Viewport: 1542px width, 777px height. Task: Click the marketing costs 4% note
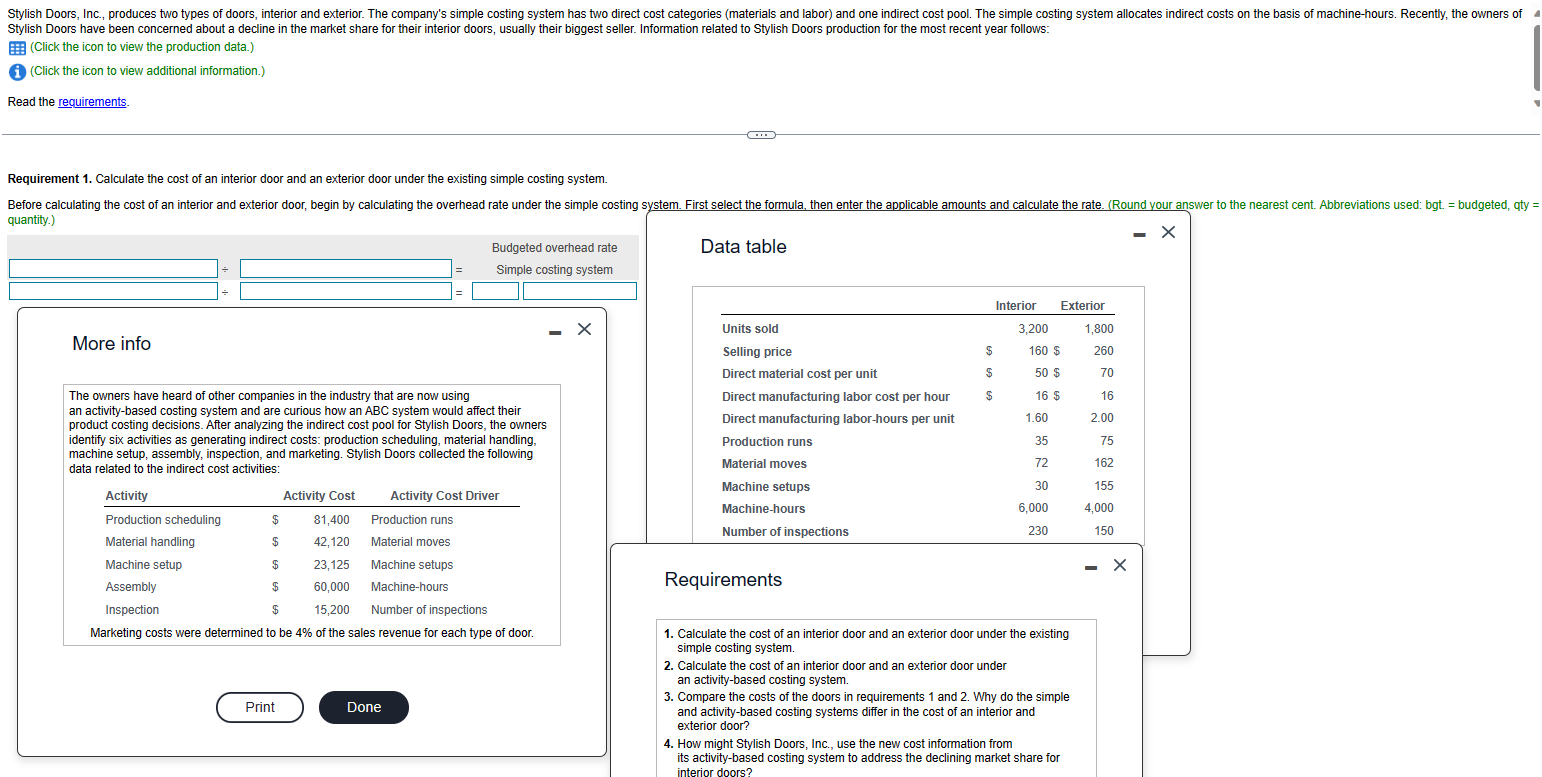(x=312, y=633)
